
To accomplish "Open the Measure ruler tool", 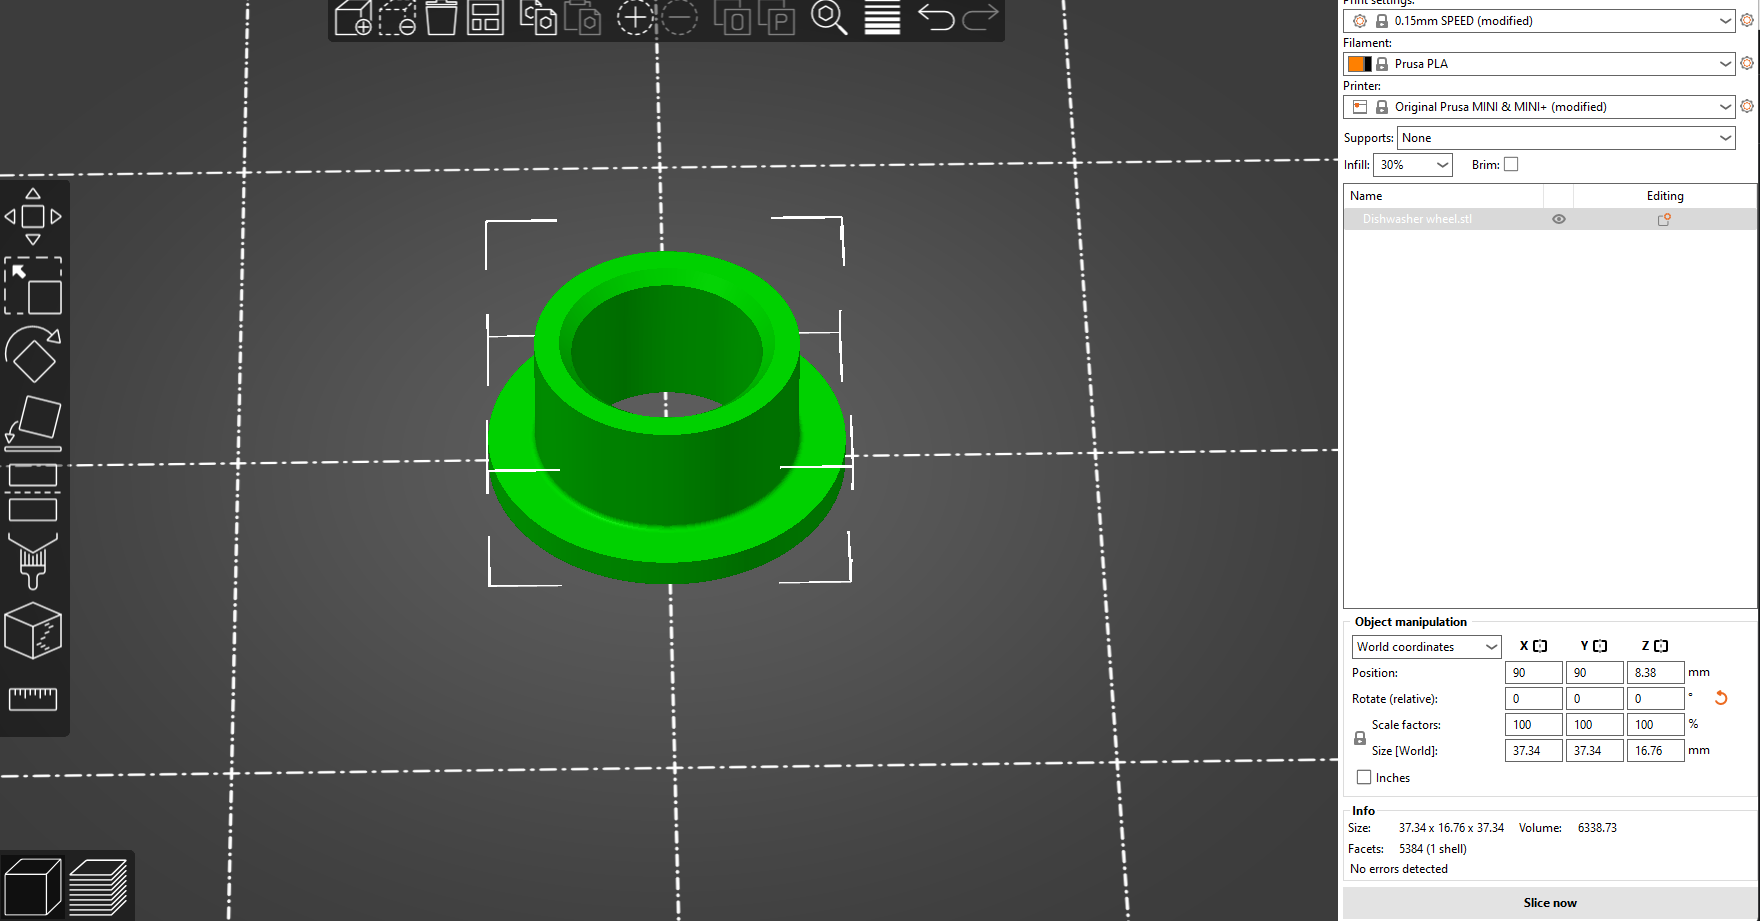I will 33,698.
